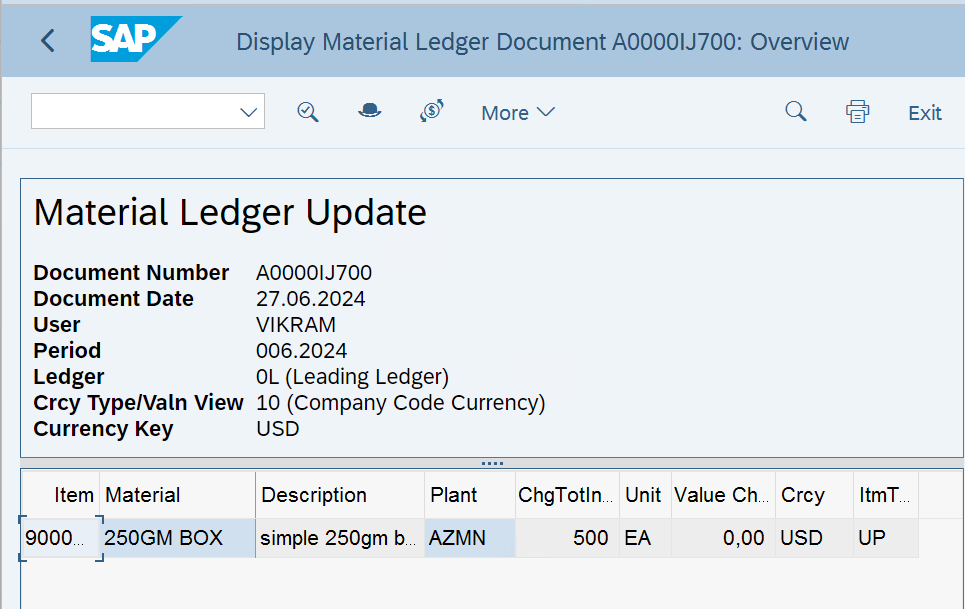Open accounting documents via hat icon
The height and width of the screenshot is (609, 965).
[x=369, y=112]
